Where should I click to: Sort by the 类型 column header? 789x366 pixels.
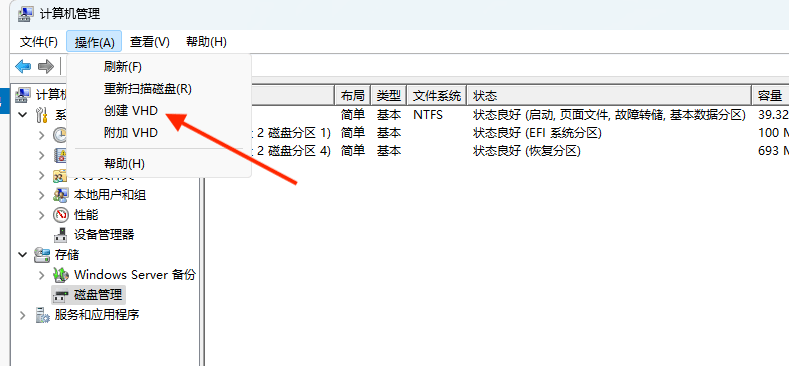pyautogui.click(x=388, y=95)
